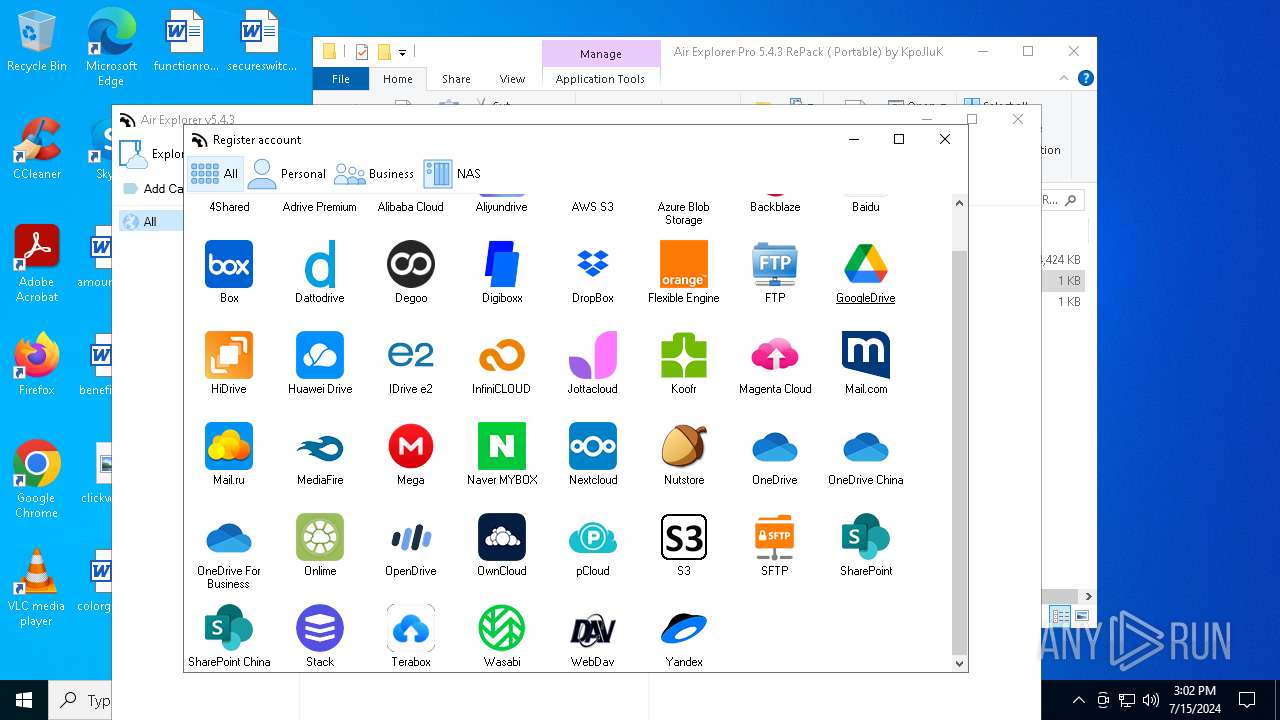Open the File tab in Explorer window

pyautogui.click(x=341, y=79)
